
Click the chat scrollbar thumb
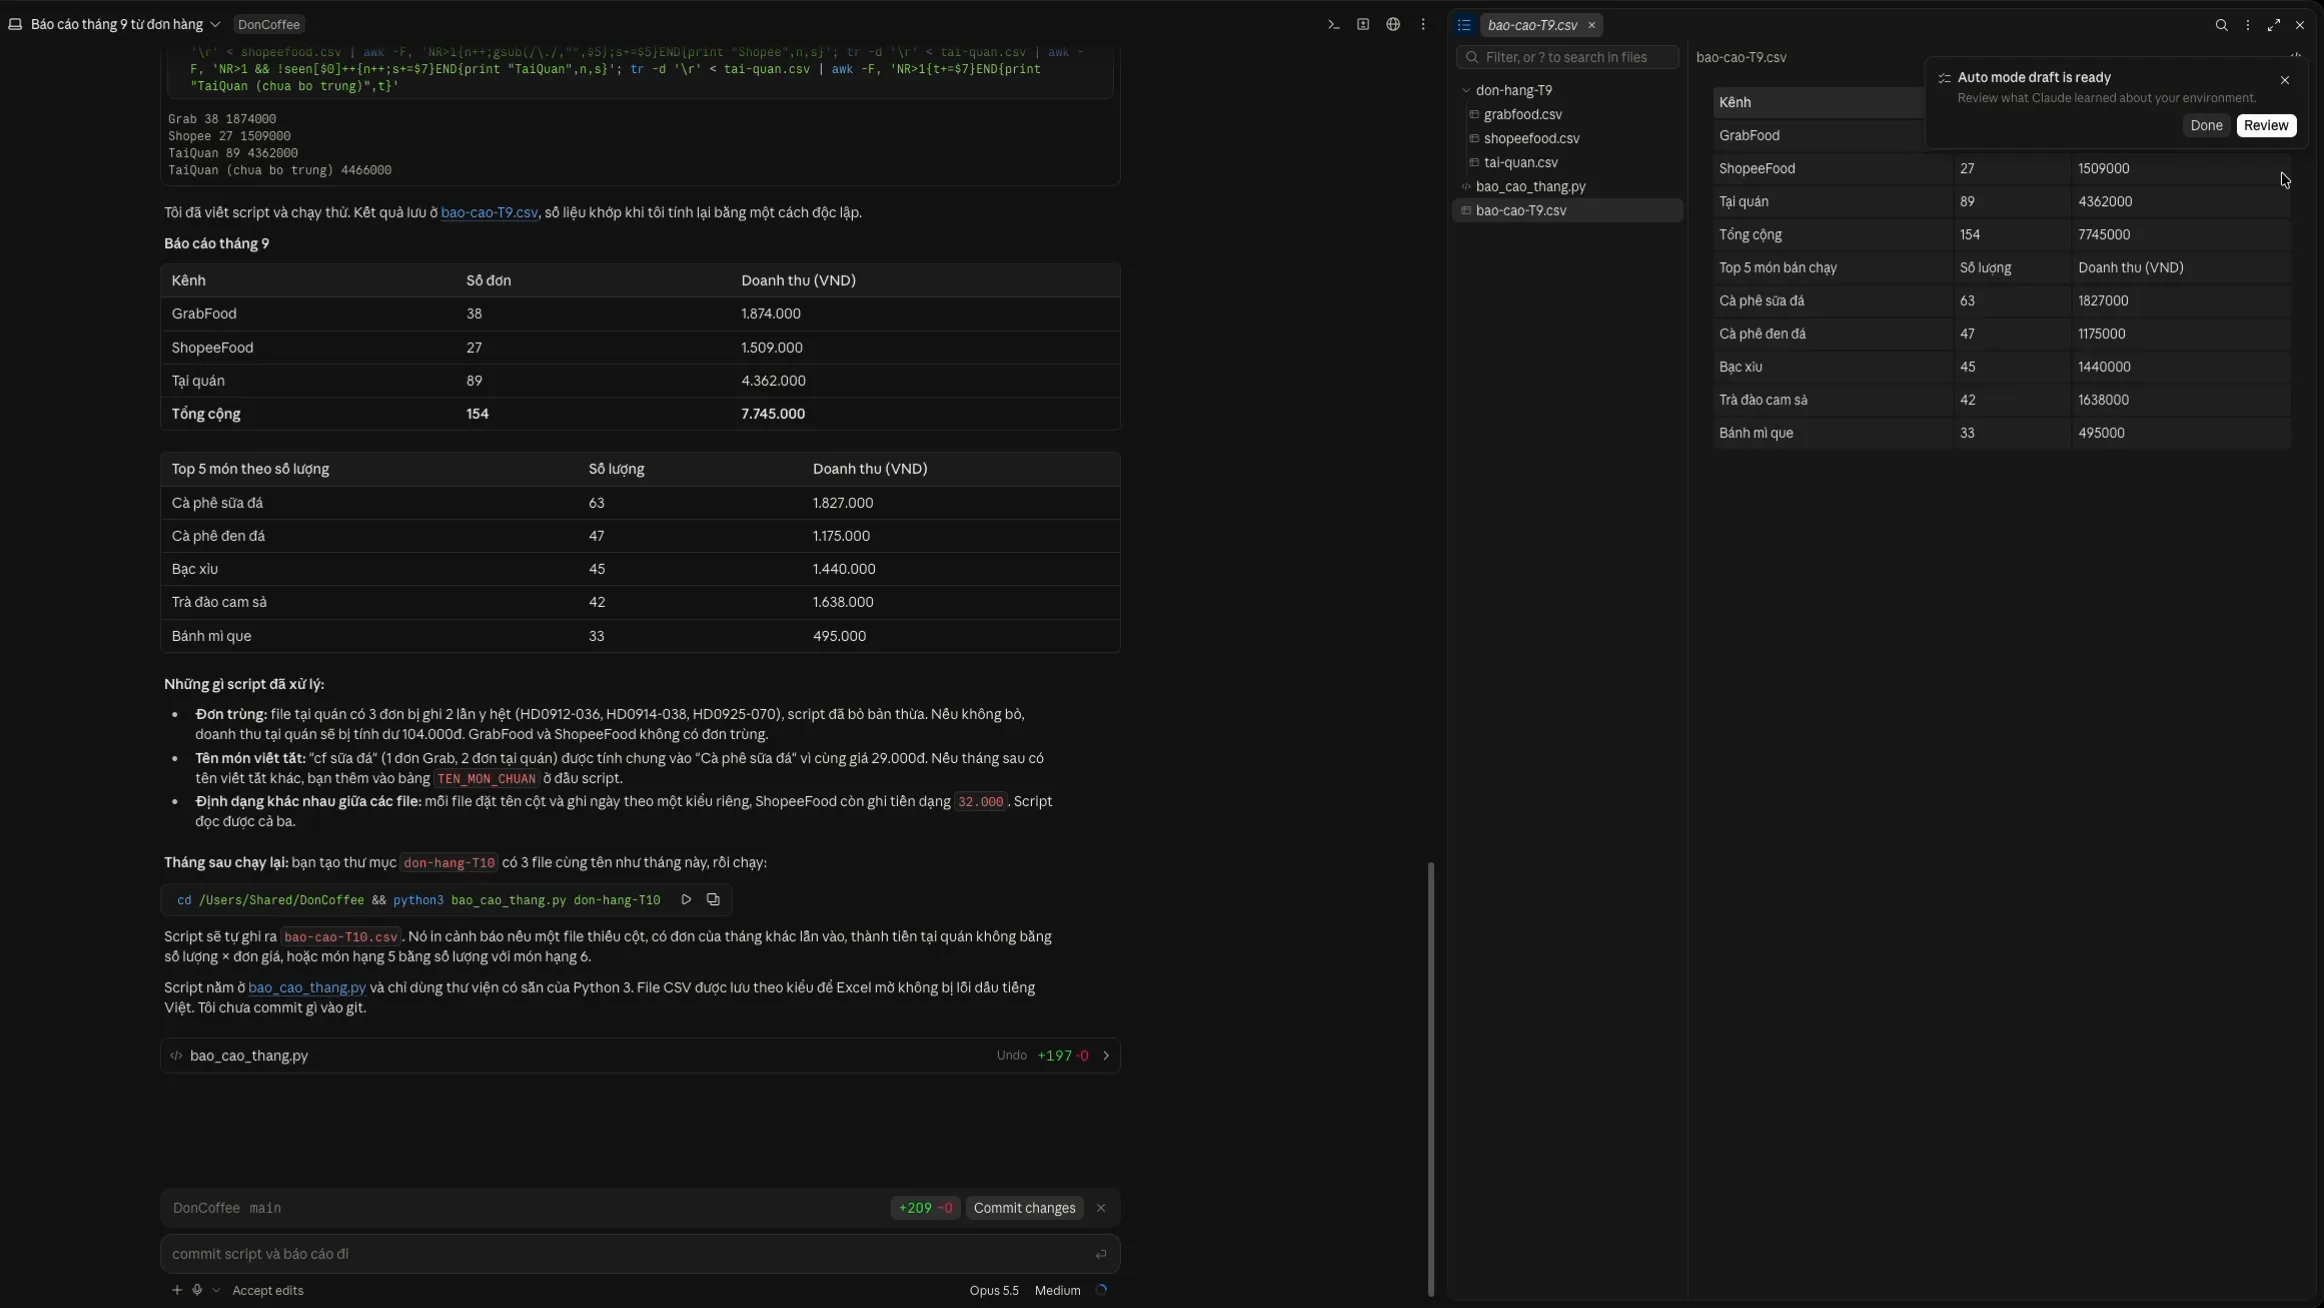(x=1430, y=1078)
